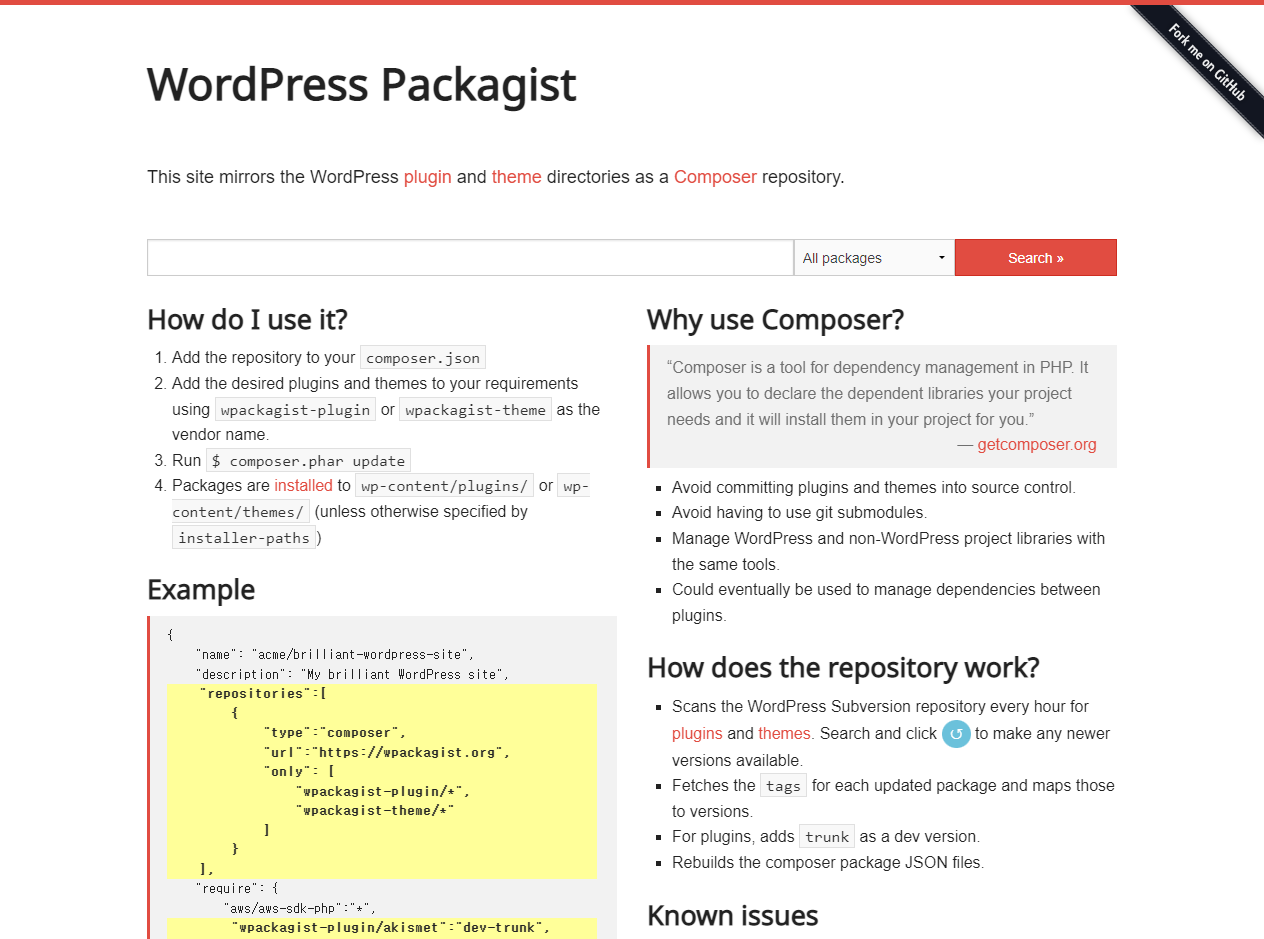Open the plugin link in intro sentence
The height and width of the screenshot is (939, 1264).
coord(428,177)
